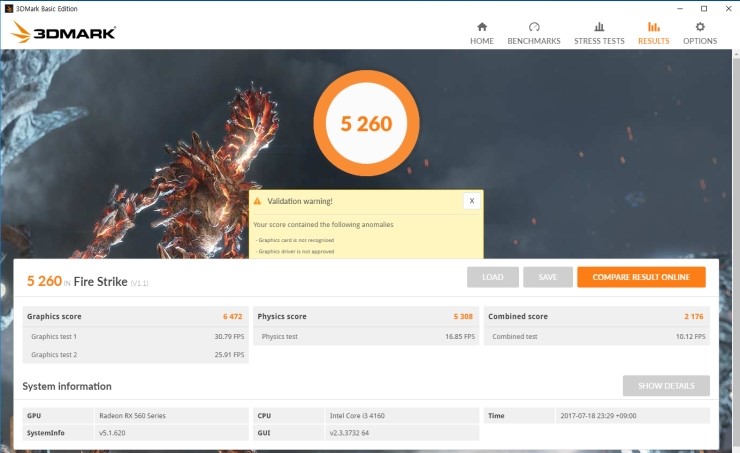Click the Radeon RX 560 Series text

(x=133, y=416)
